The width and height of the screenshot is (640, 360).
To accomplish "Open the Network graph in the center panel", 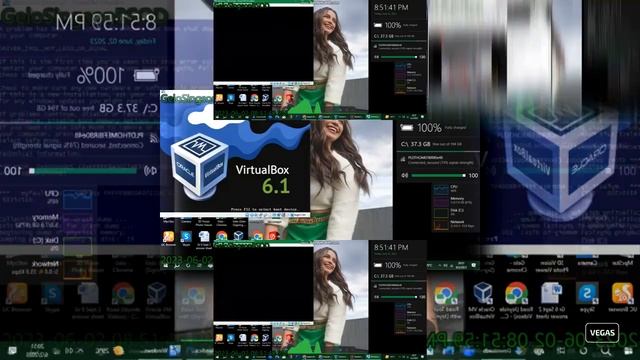I will pos(441,225).
